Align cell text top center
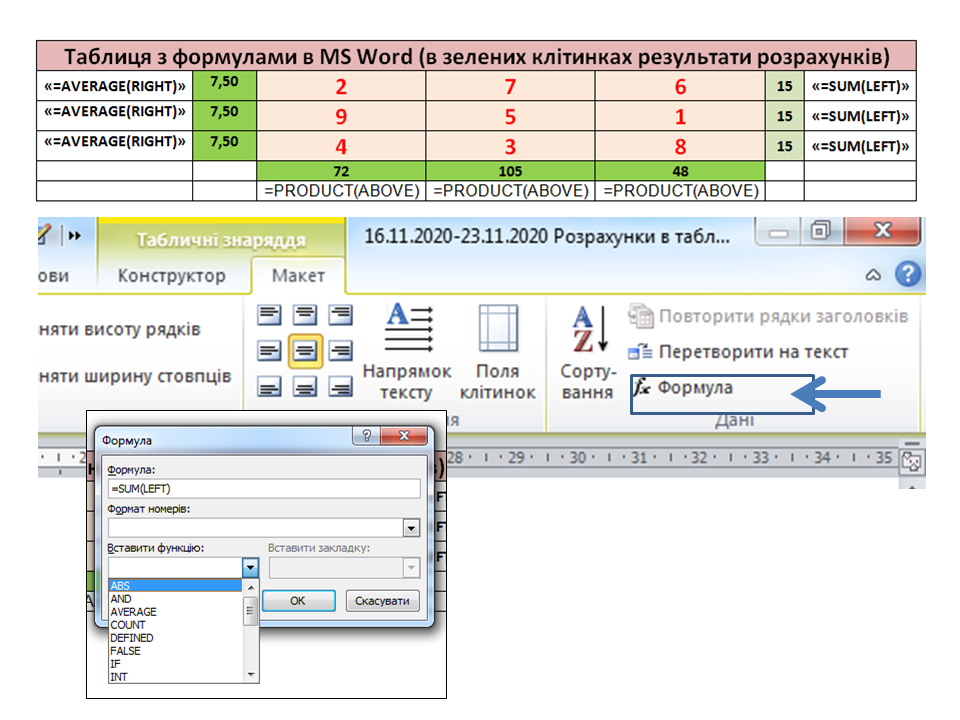 (305, 315)
